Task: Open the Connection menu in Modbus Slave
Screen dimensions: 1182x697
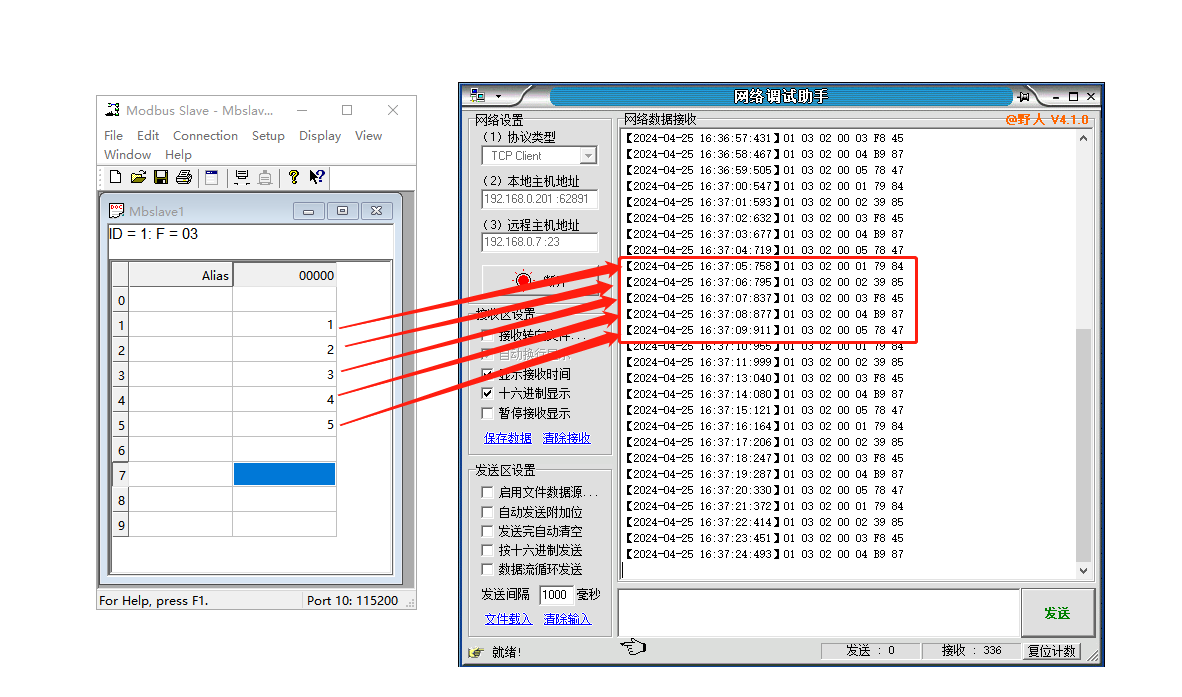Action: [205, 136]
